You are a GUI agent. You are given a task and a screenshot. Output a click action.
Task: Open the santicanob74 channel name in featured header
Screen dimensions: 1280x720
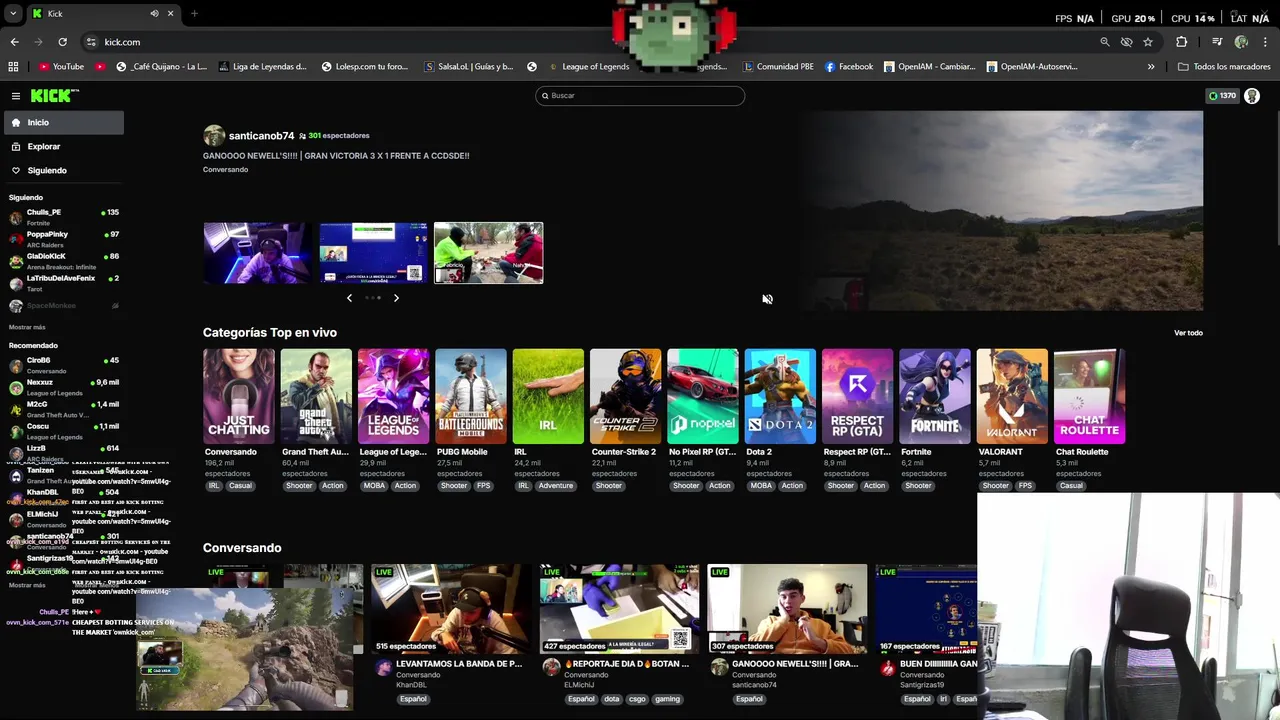pos(261,136)
